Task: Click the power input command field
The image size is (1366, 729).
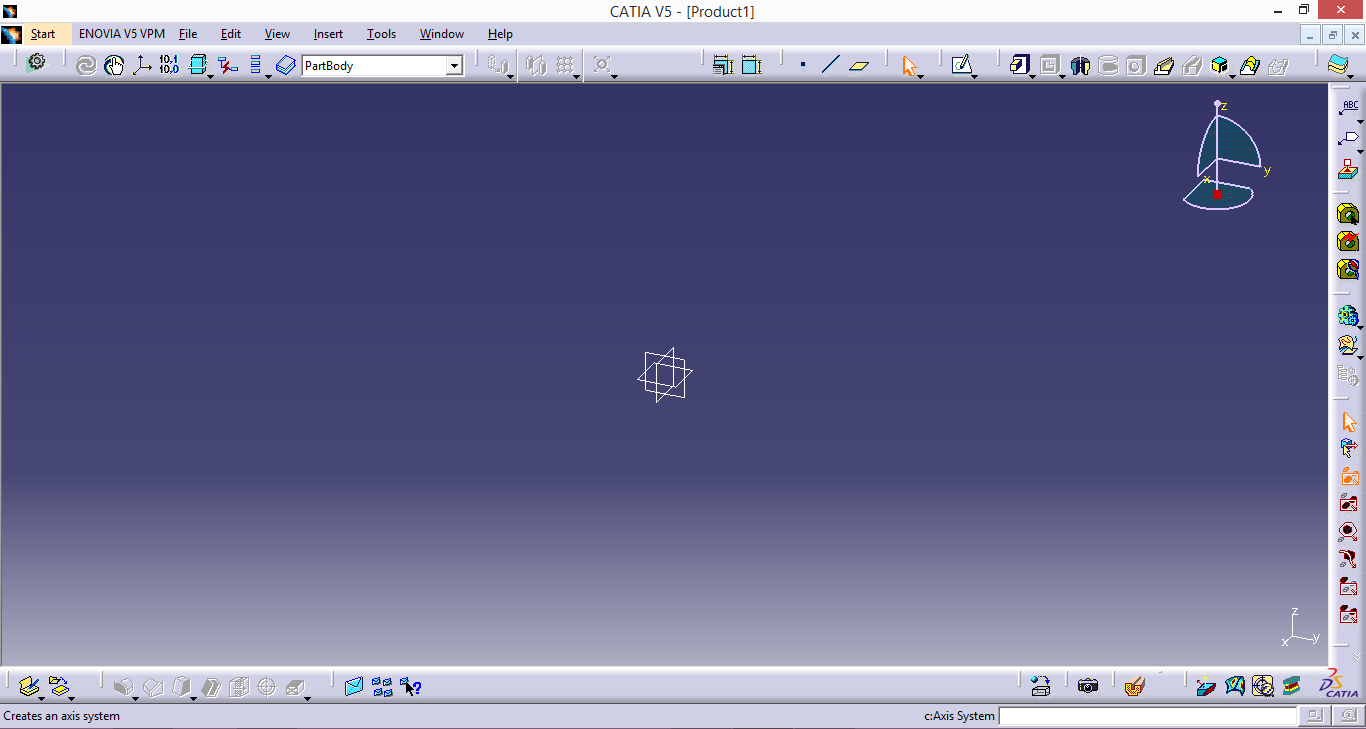Action: tap(1147, 716)
